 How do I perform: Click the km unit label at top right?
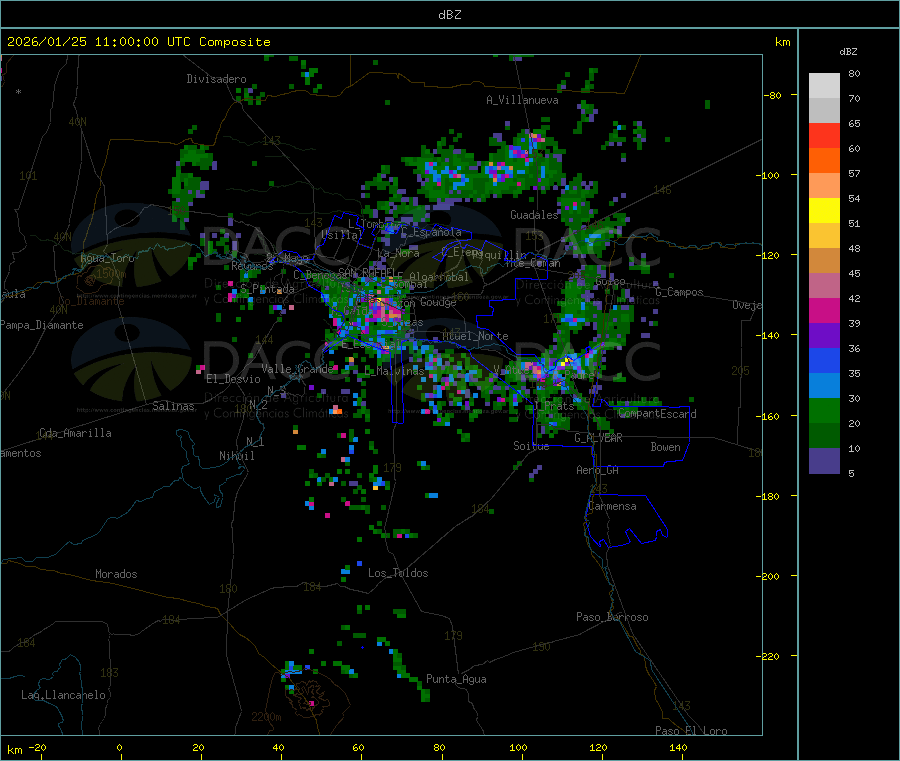pyautogui.click(x=783, y=42)
